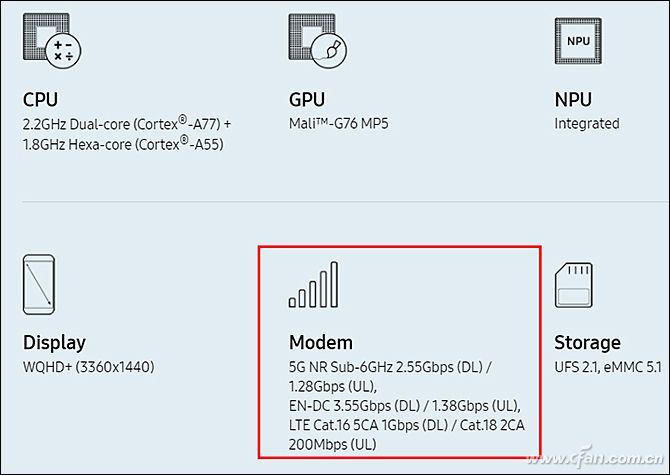Viewport: 670px width, 475px height.
Task: Click the 1.8GHz Hexa-core Cortex-A55 text
Action: click(122, 144)
